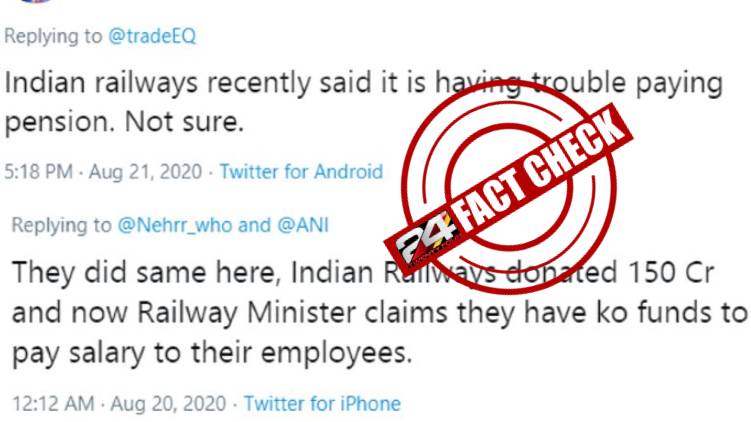This screenshot has width=751, height=422.
Task: Click the words 'Not sure.' in first tweet
Action: pos(184,122)
